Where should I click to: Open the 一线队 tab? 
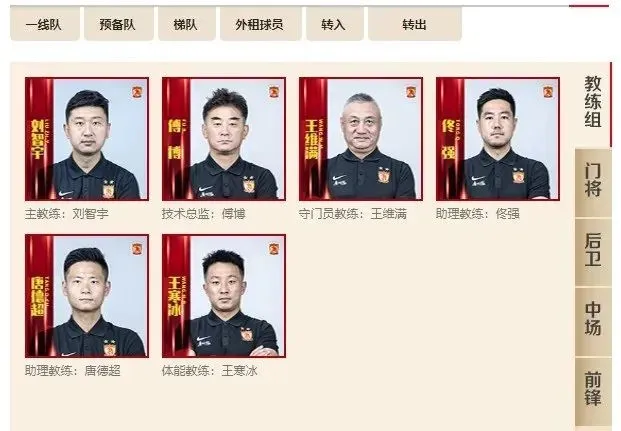(x=45, y=24)
